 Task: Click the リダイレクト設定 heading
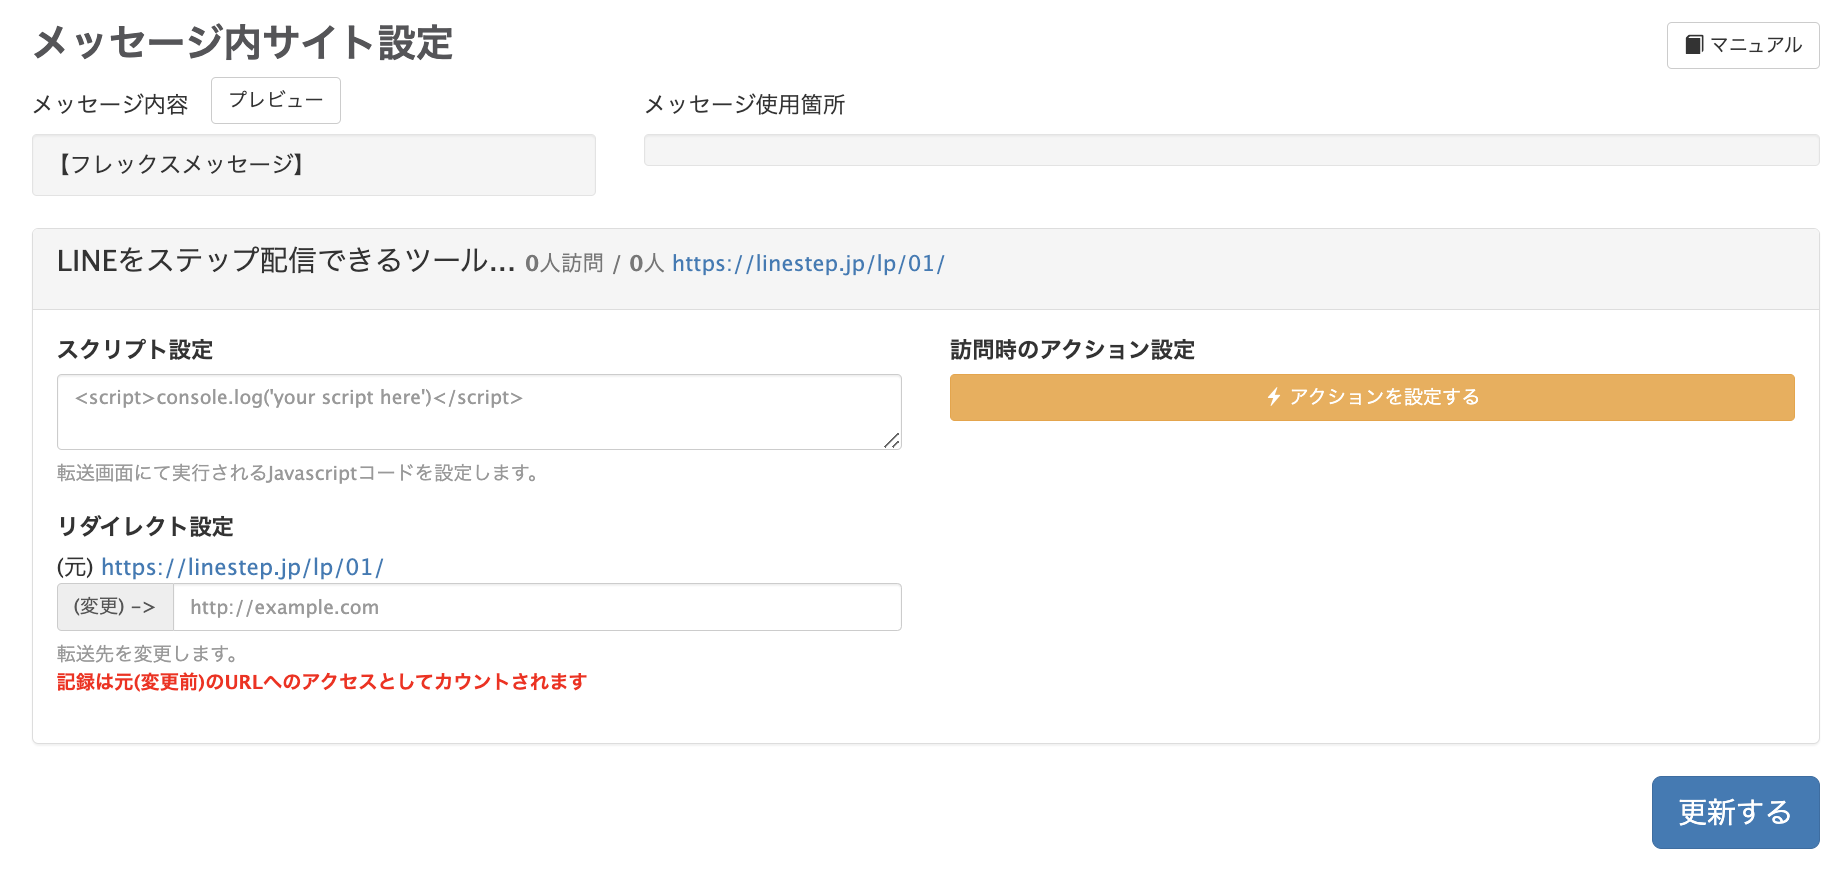coord(145,526)
